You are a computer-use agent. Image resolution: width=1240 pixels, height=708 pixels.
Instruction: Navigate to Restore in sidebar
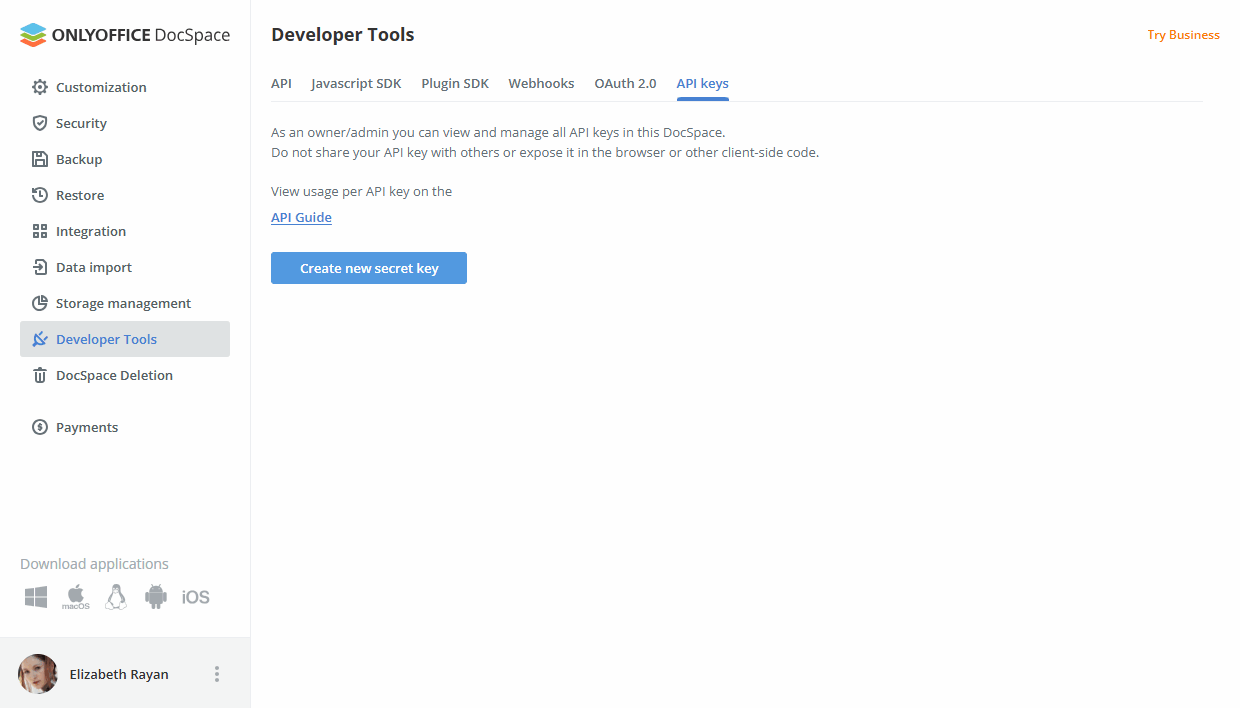[x=125, y=195]
